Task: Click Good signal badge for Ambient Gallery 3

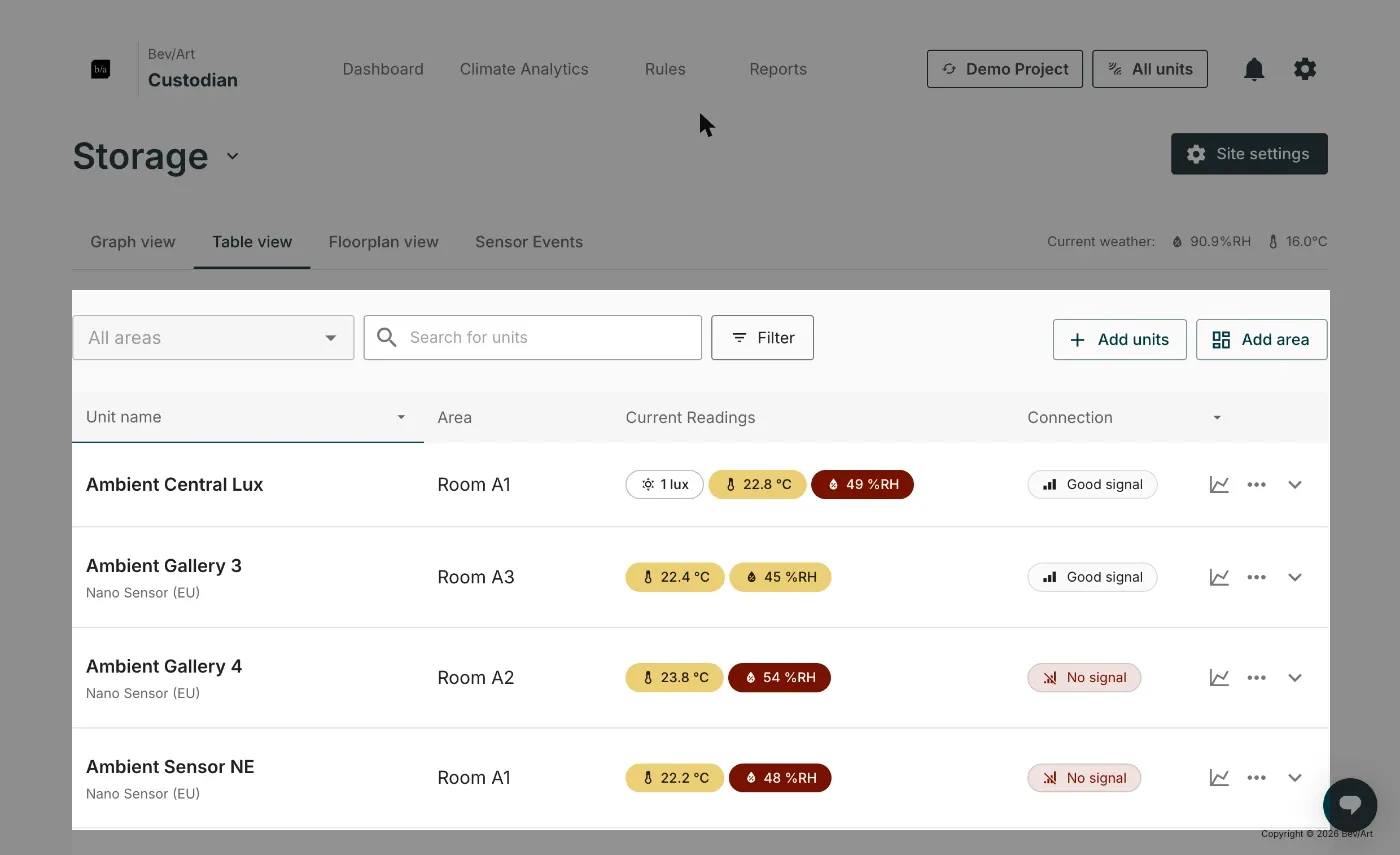Action: pos(1092,577)
